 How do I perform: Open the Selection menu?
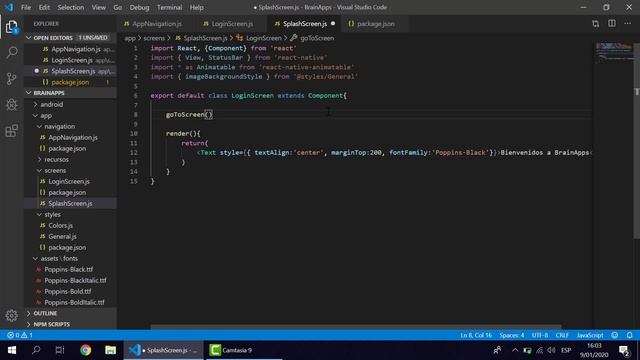[x=71, y=7]
